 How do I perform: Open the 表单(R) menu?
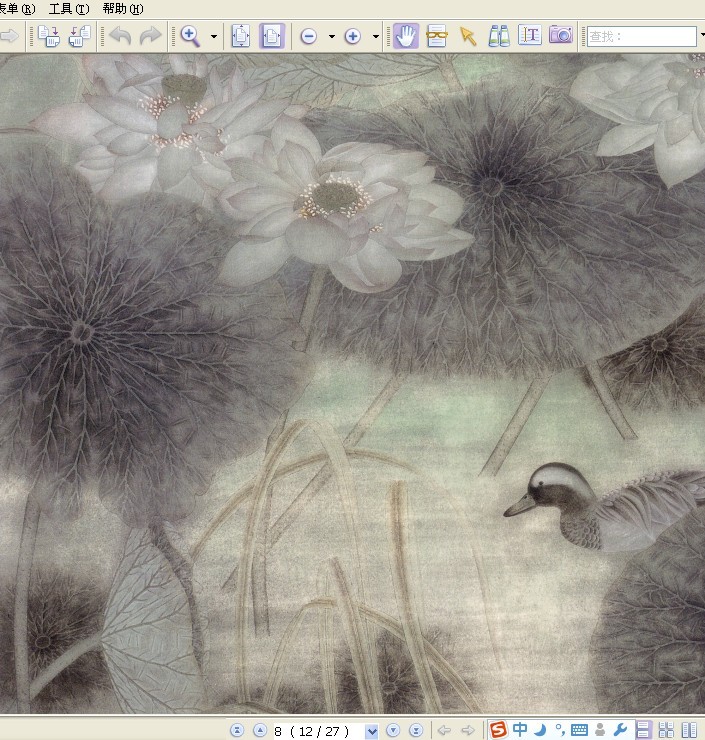pyautogui.click(x=17, y=8)
